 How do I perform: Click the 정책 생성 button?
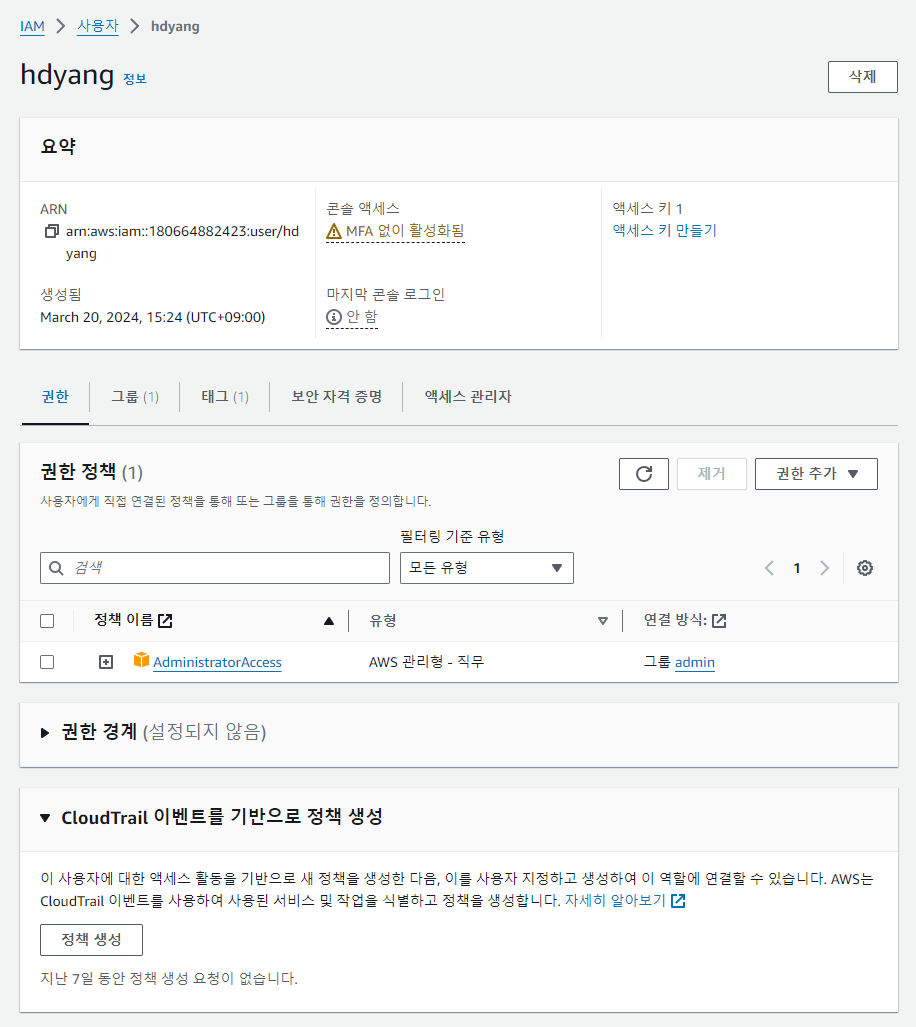[91, 940]
